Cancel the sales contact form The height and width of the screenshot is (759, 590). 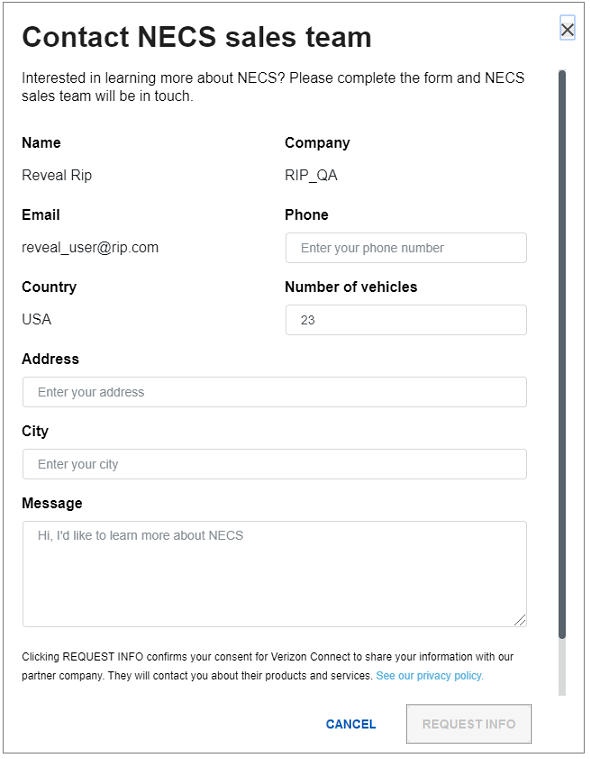[x=351, y=724]
